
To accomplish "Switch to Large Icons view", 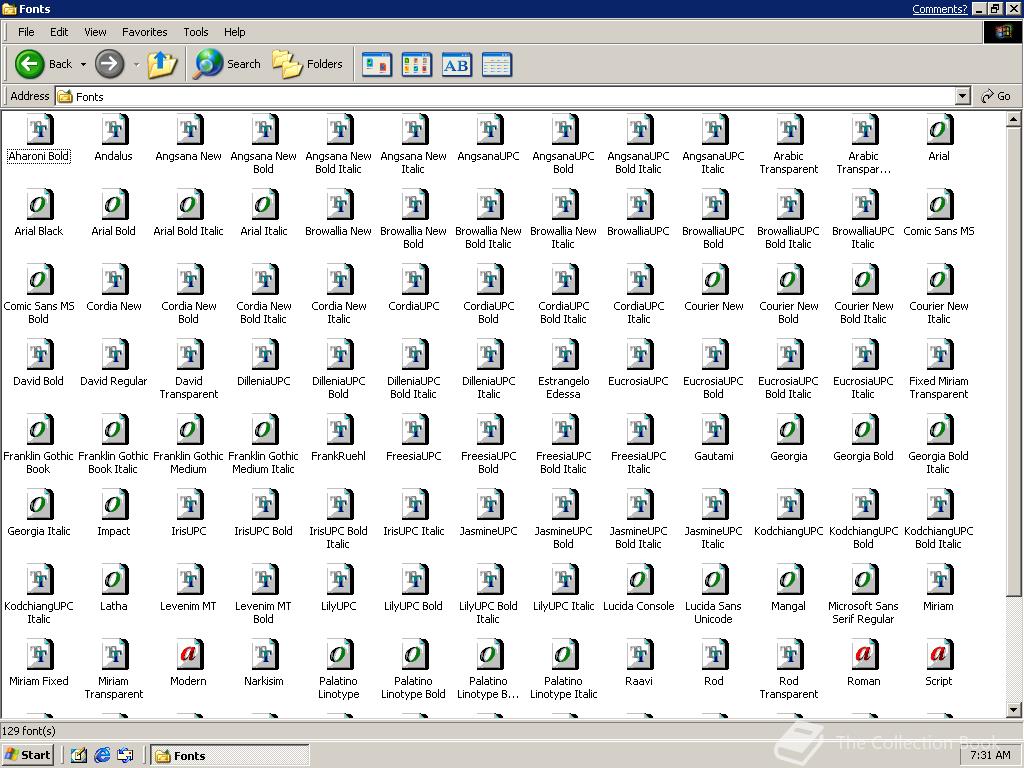I will 377,65.
